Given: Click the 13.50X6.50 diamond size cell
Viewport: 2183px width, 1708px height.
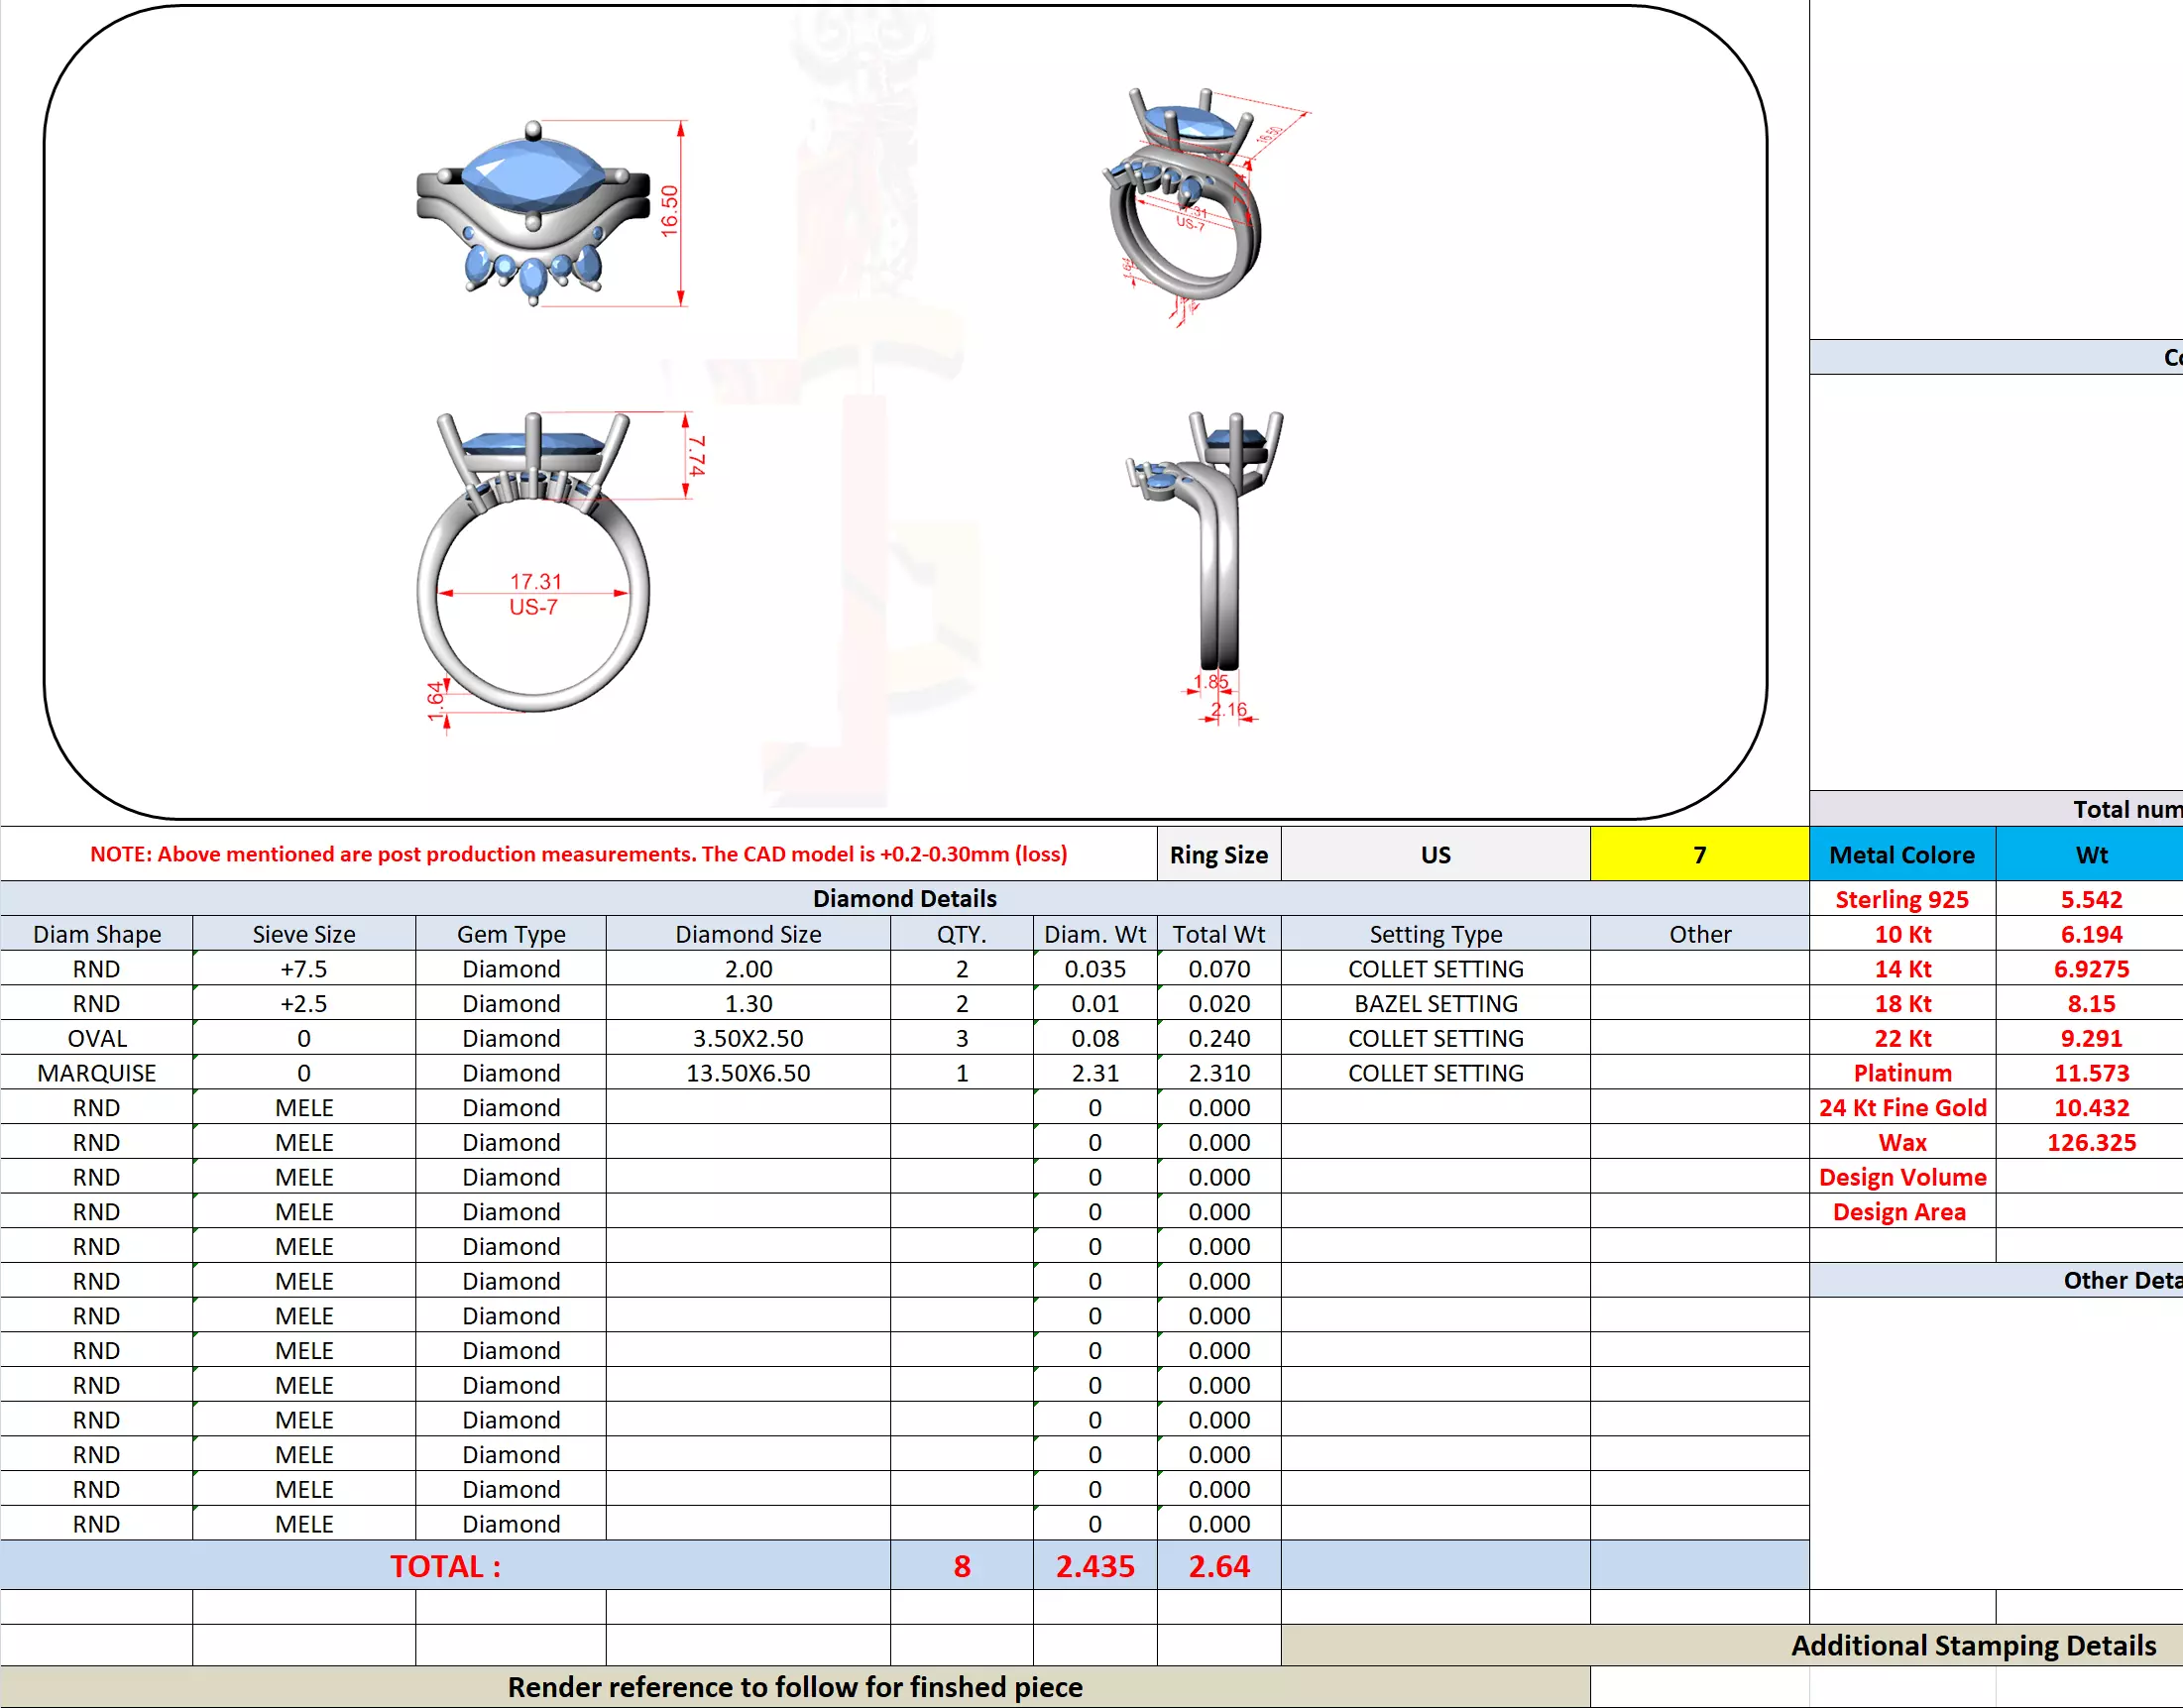Looking at the screenshot, I should pos(747,1073).
